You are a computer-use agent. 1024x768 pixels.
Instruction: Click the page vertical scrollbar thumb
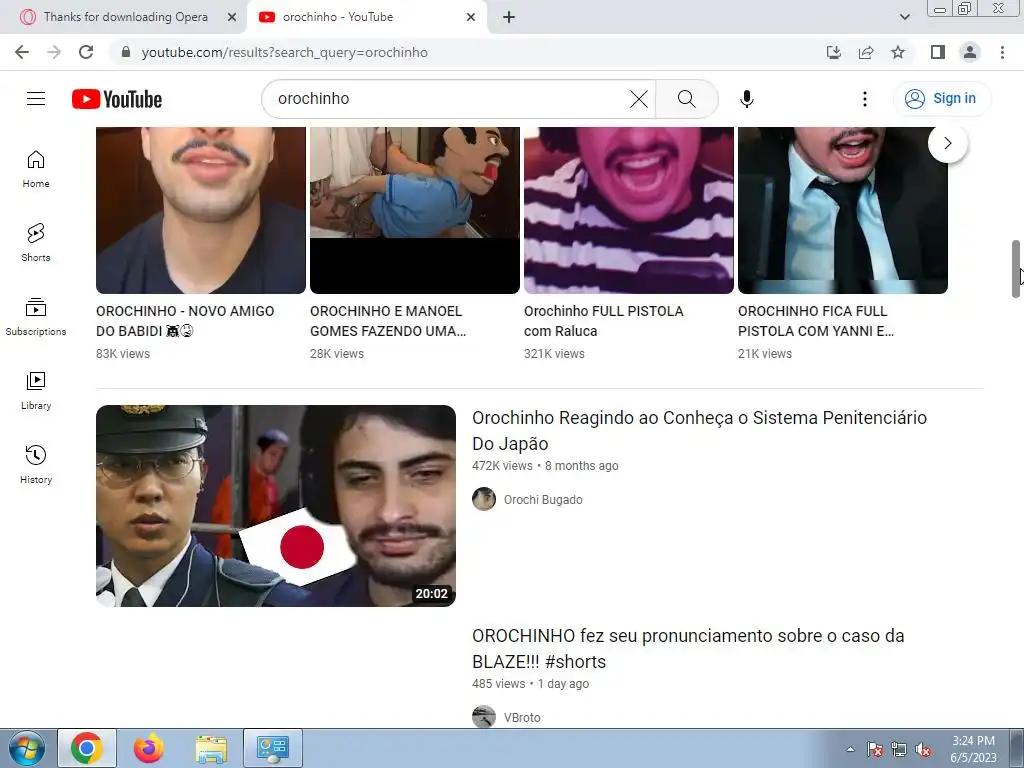1016,269
